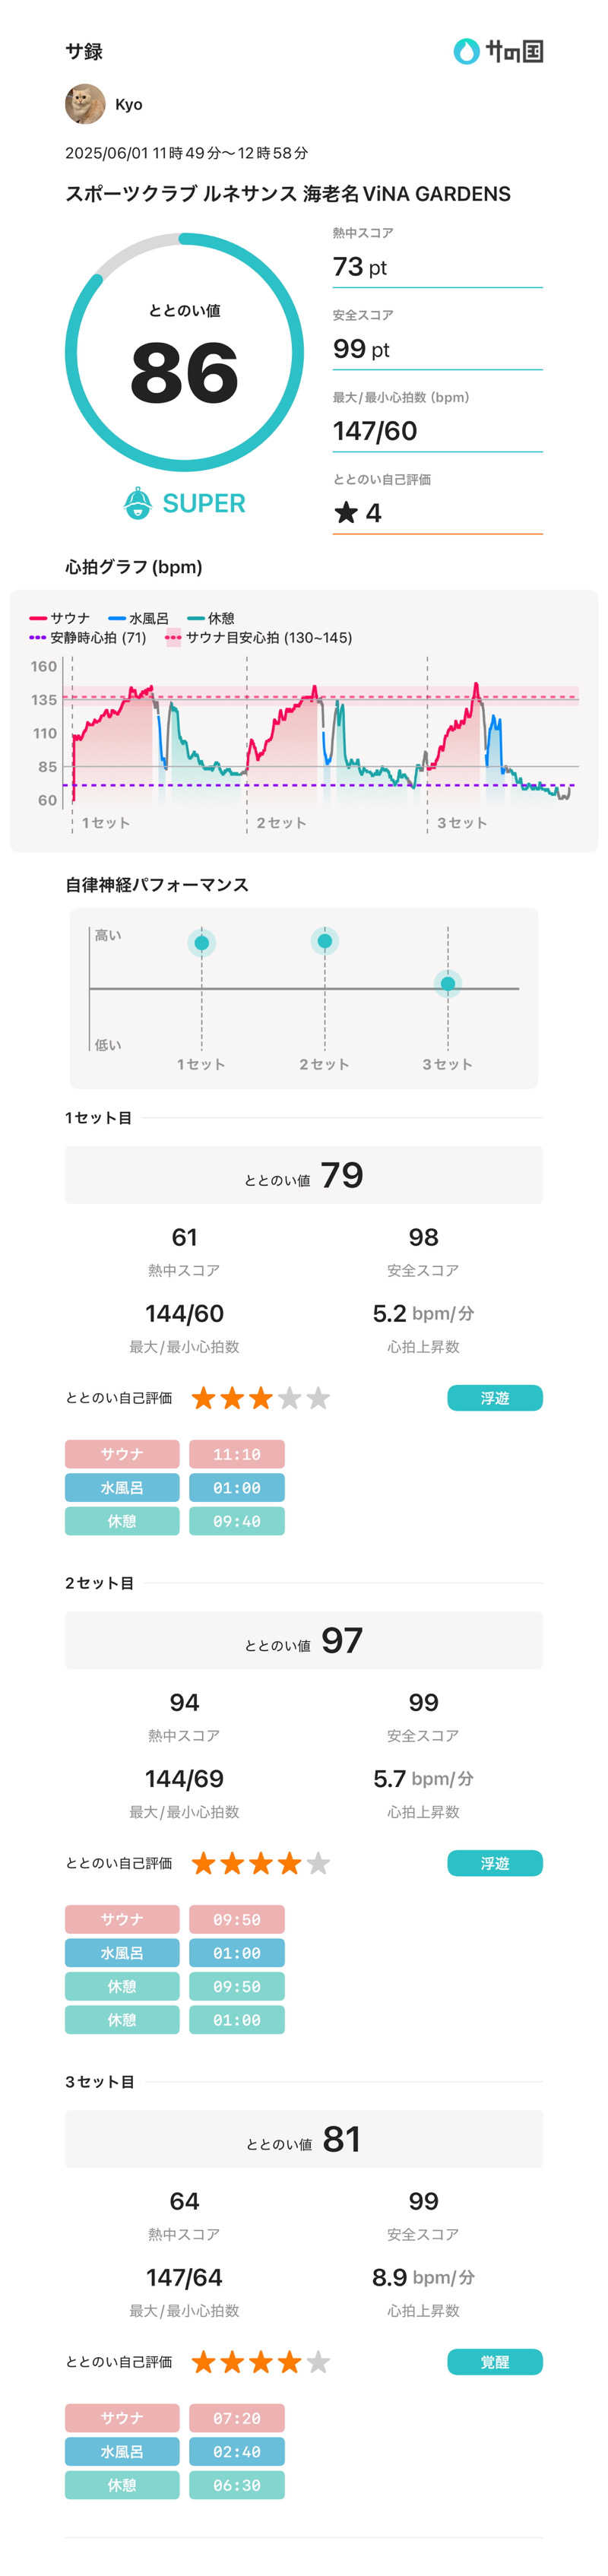Screen dimensions: 608x2576
Task: Click the サウナ label in set 1
Action: [122, 1454]
